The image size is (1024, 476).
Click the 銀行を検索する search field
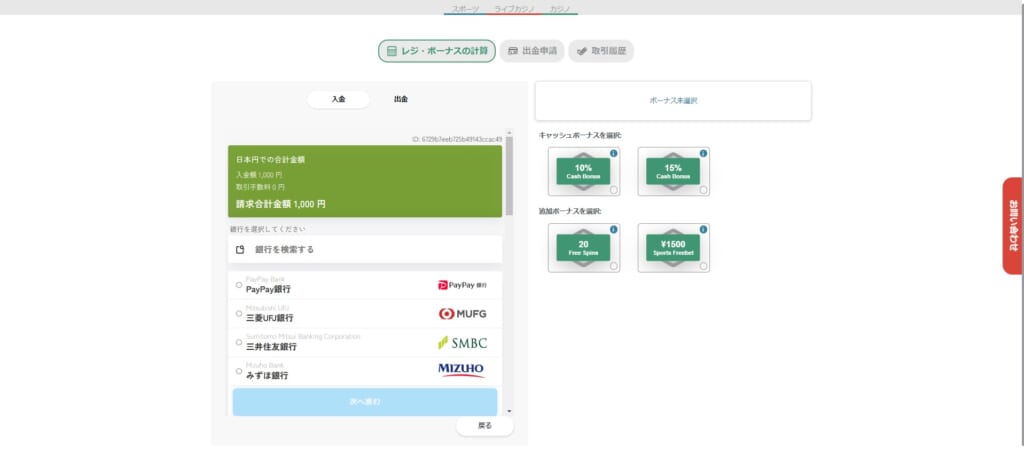click(365, 249)
